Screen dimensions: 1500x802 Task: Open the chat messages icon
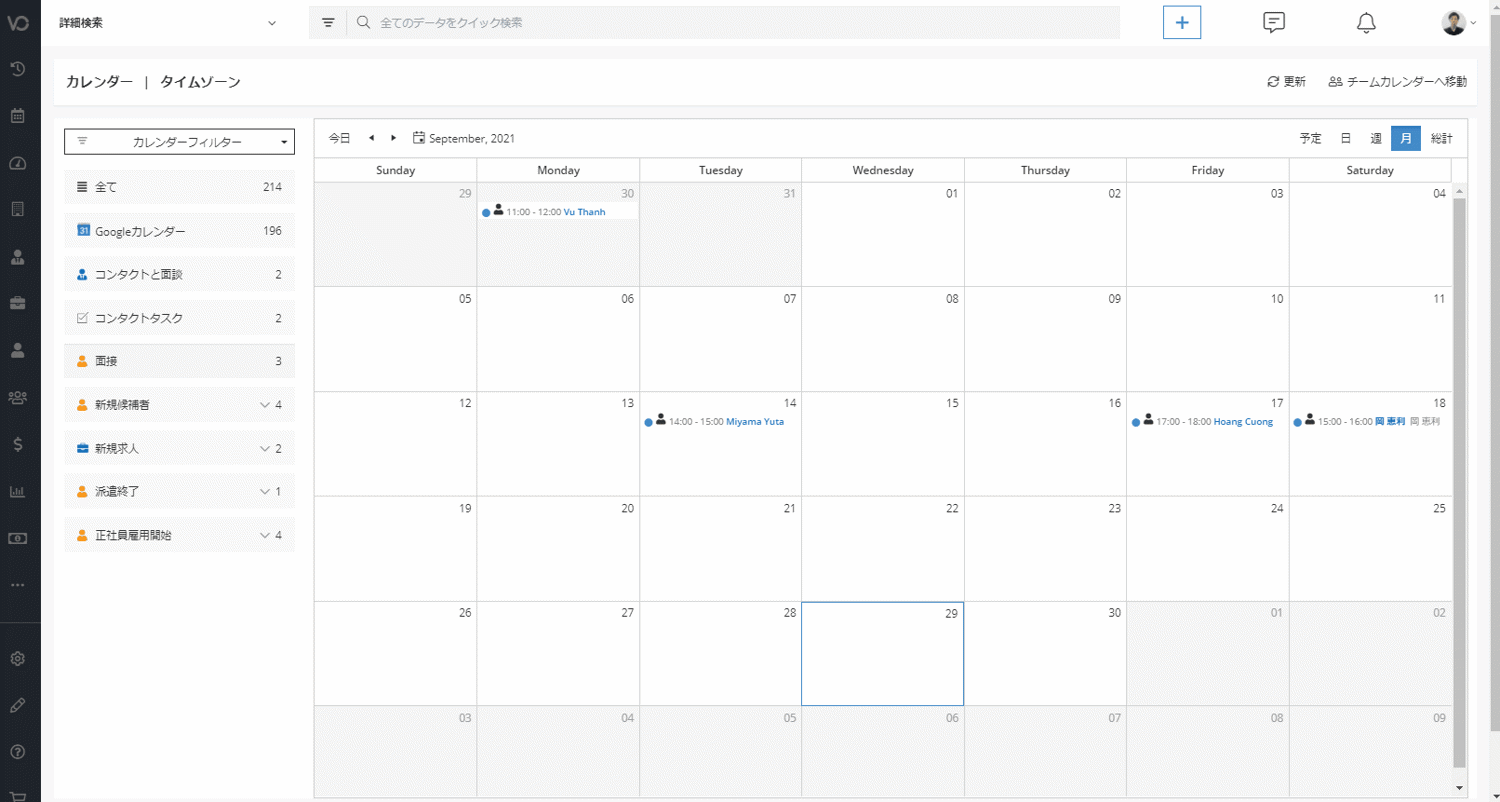click(1273, 22)
